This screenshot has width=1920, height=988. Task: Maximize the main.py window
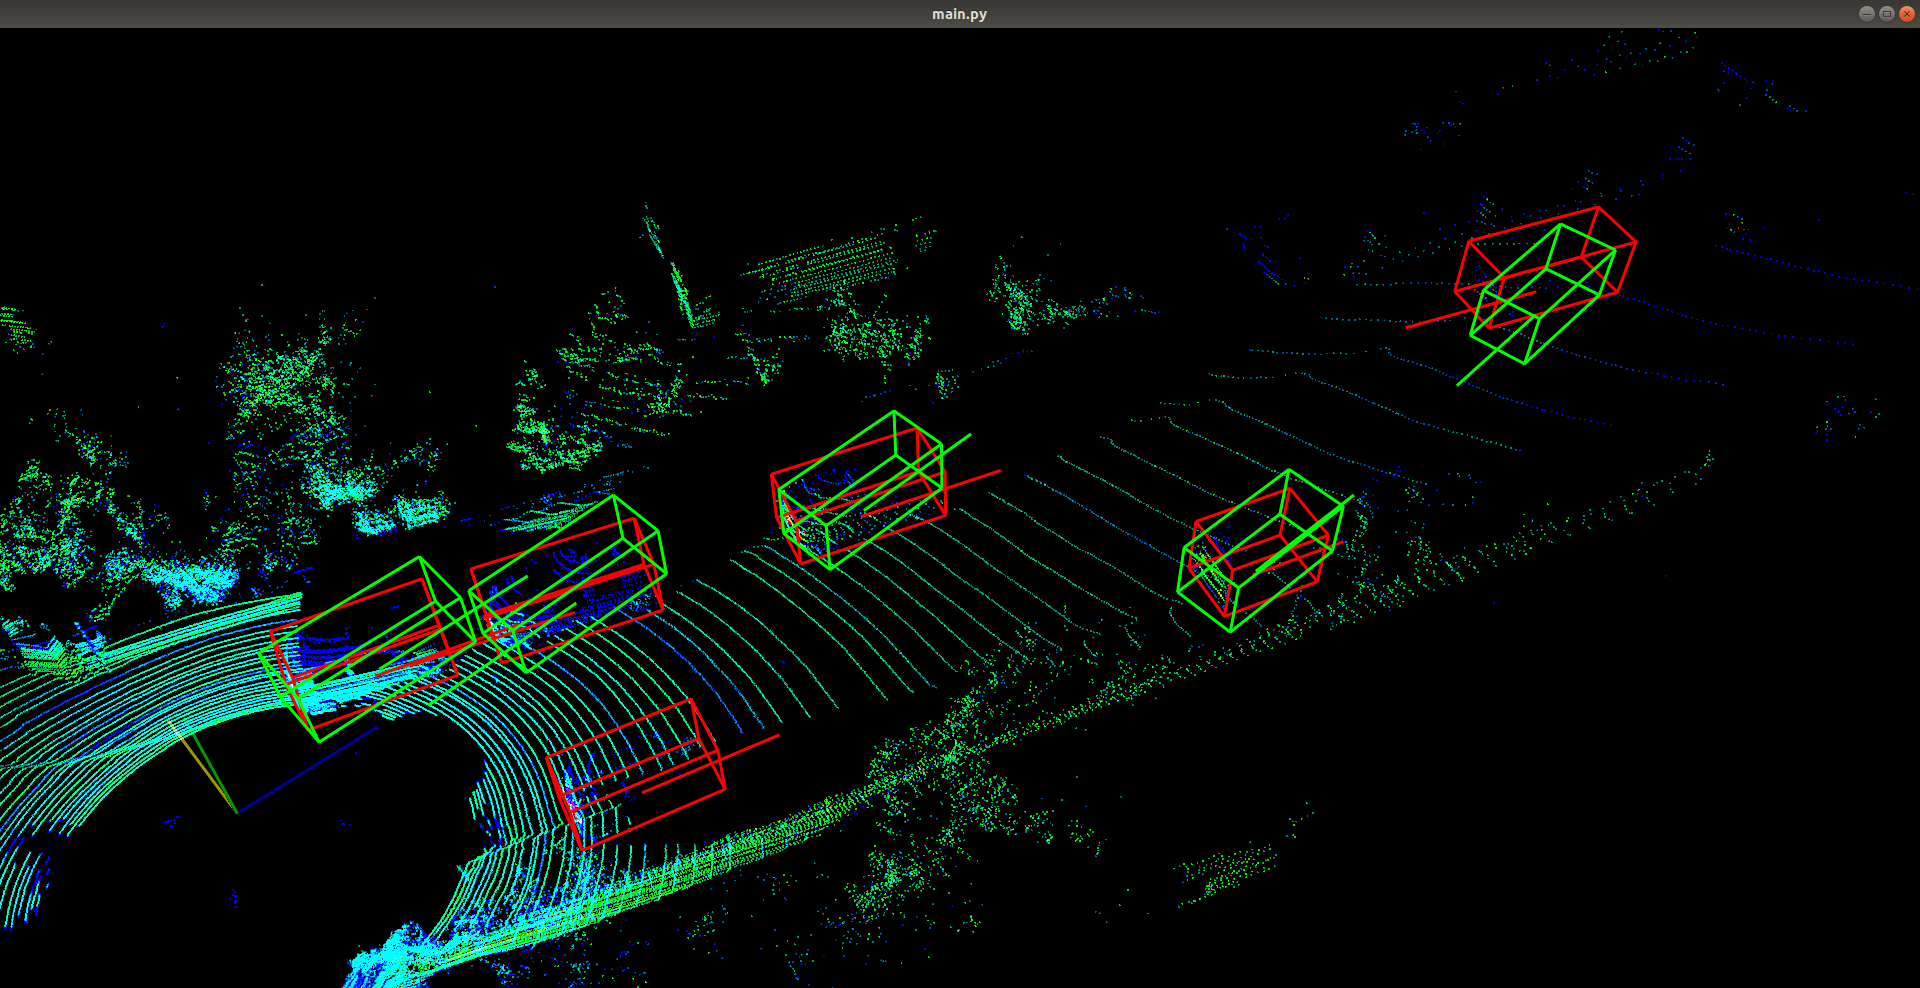coord(1886,14)
